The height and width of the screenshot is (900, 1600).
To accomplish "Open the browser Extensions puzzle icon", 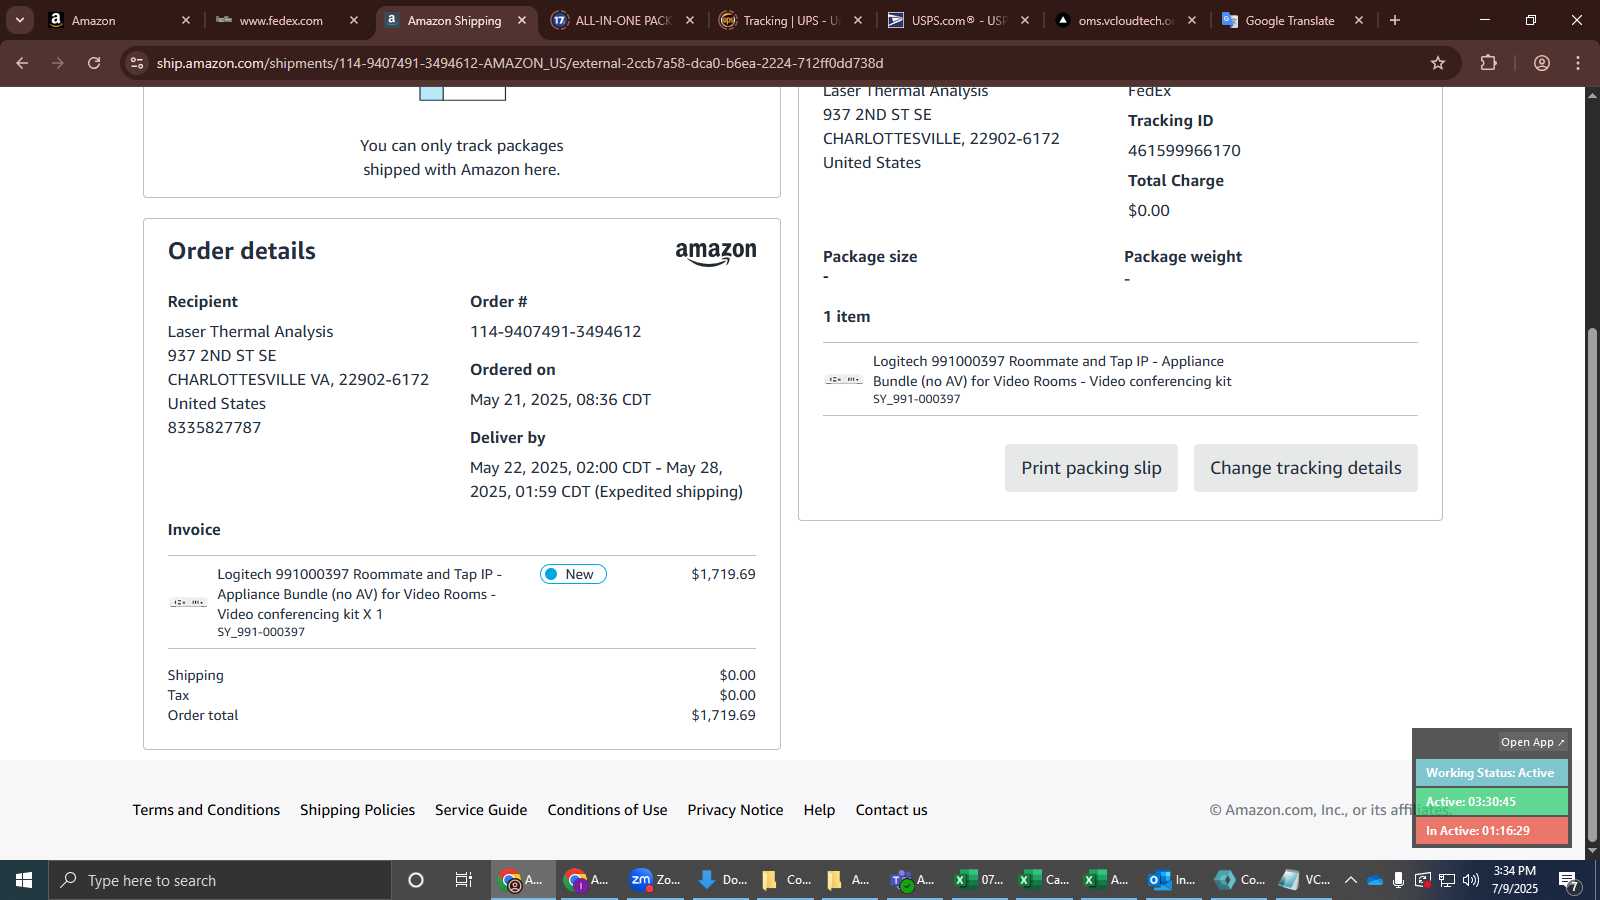I will [1489, 63].
